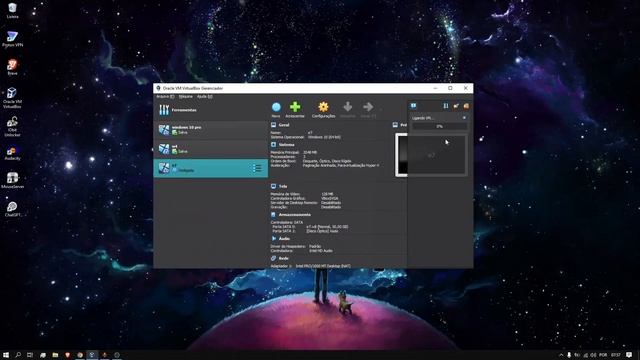Show hidden system tray icons
This screenshot has width=640, height=360.
tap(561, 355)
